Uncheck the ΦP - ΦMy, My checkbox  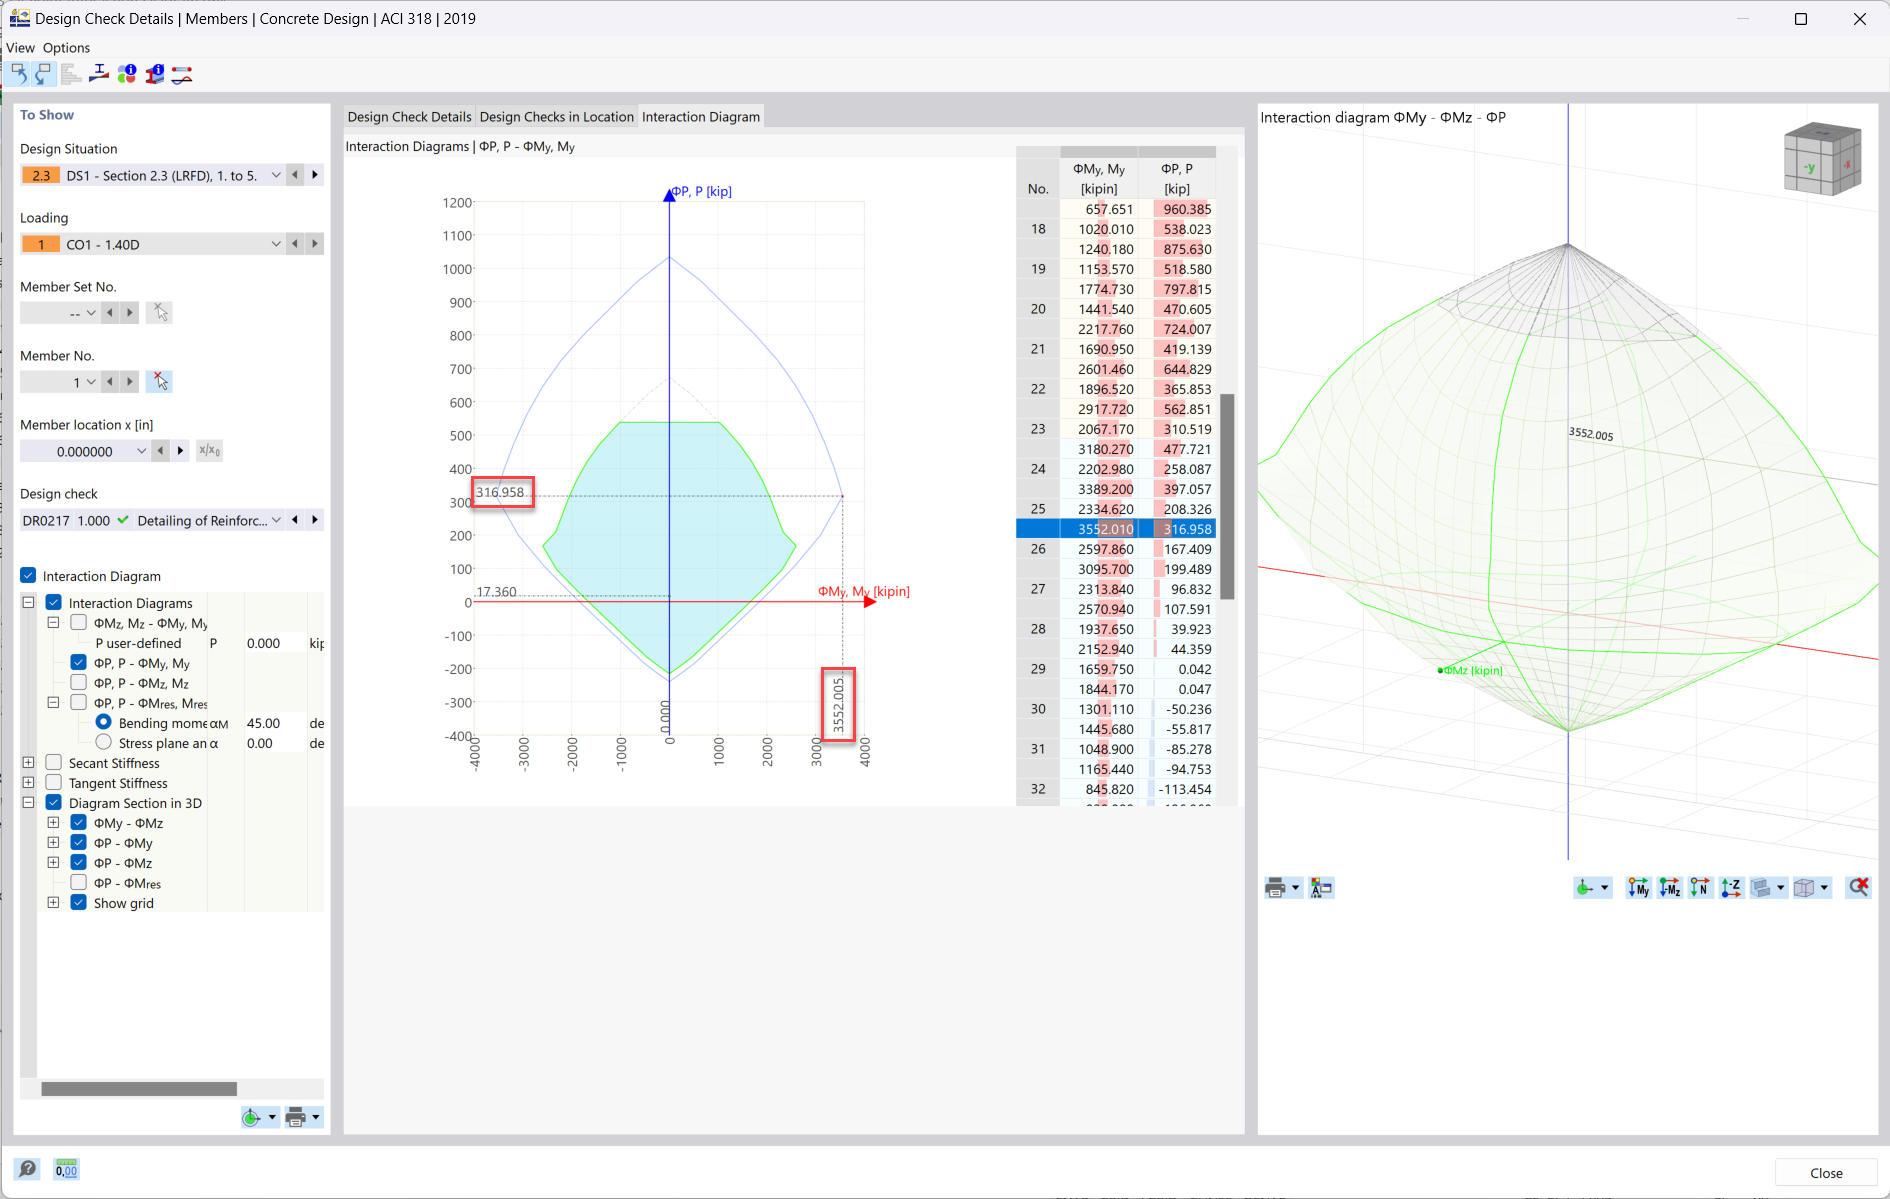click(x=78, y=662)
